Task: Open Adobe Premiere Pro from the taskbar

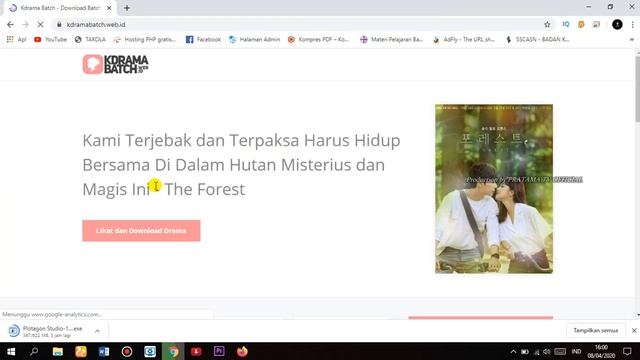Action: pos(219,351)
